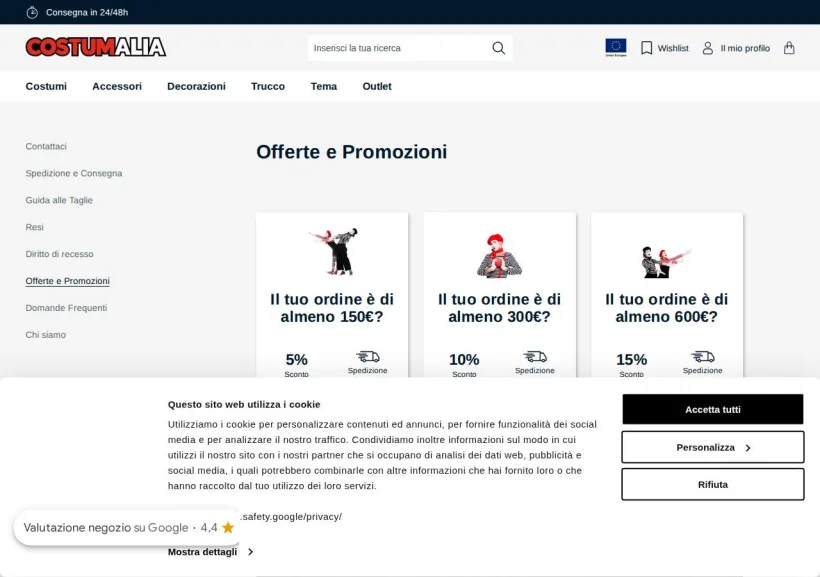Click 'Questo sito web utilizza i cookie' title
This screenshot has width=820, height=577.
244,404
